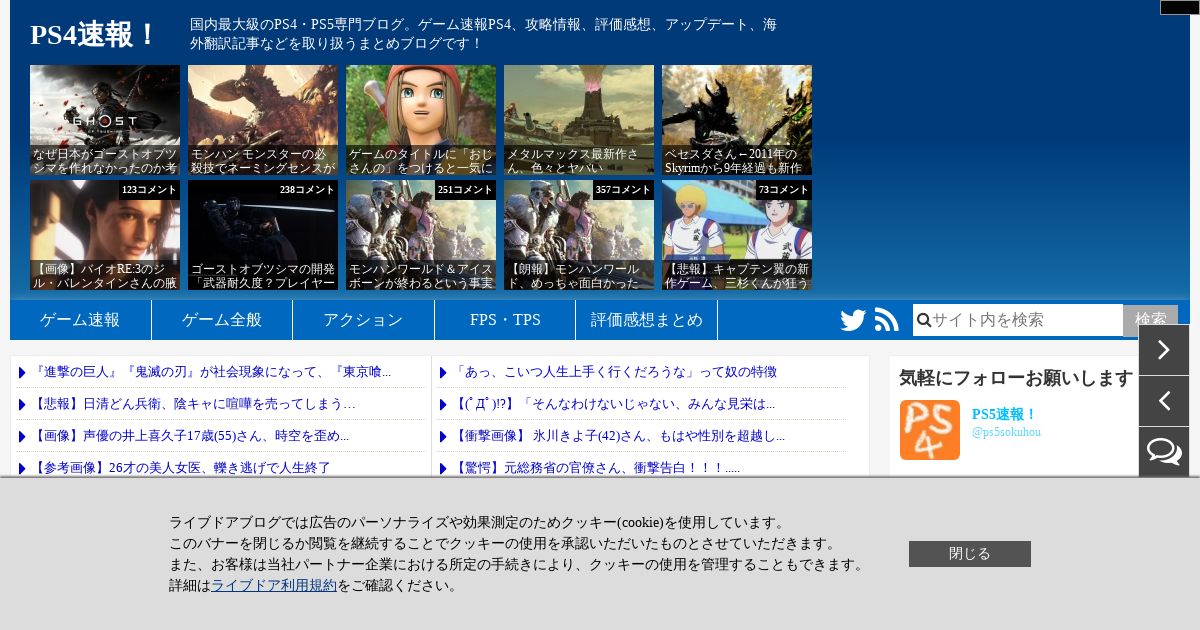Open the おじさんの game title thumbnail
Image resolution: width=1200 pixels, height=630 pixels.
click(x=421, y=120)
